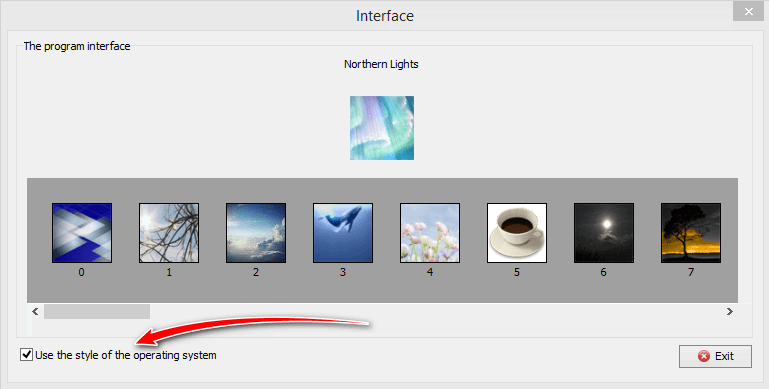Image resolution: width=769 pixels, height=389 pixels.
Task: Click the number 2 label under clouds thumbnail
Action: [256, 272]
